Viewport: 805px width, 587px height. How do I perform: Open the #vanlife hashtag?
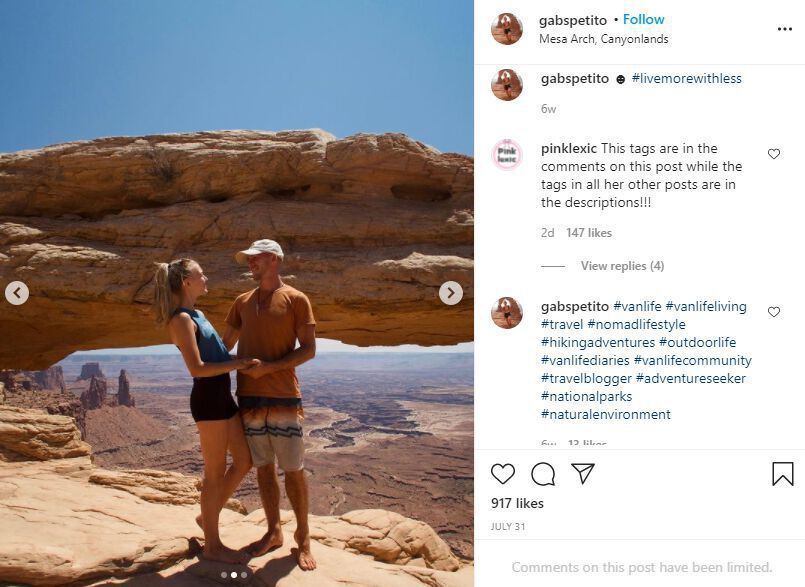[637, 307]
